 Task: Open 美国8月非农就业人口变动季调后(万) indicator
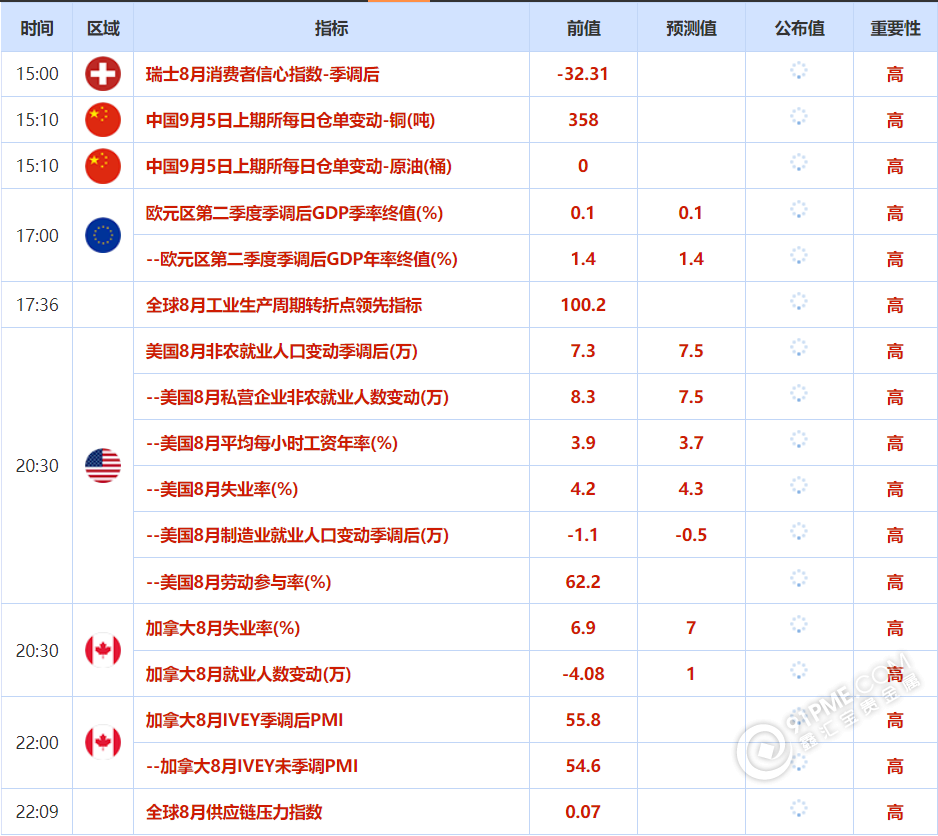pyautogui.click(x=282, y=351)
